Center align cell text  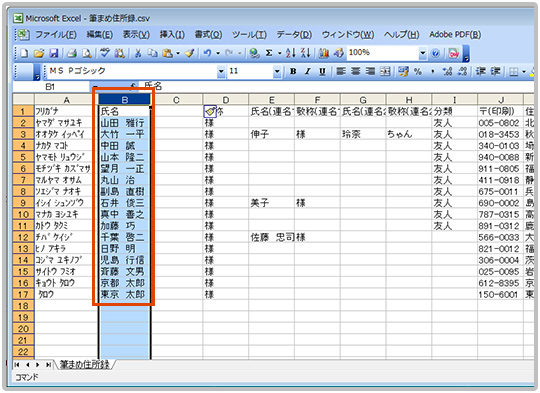click(355, 71)
